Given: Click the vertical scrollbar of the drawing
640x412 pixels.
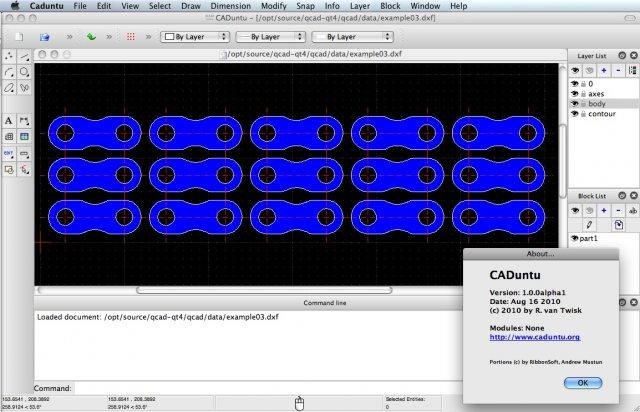Looking at the screenshot, I should coord(563,161).
